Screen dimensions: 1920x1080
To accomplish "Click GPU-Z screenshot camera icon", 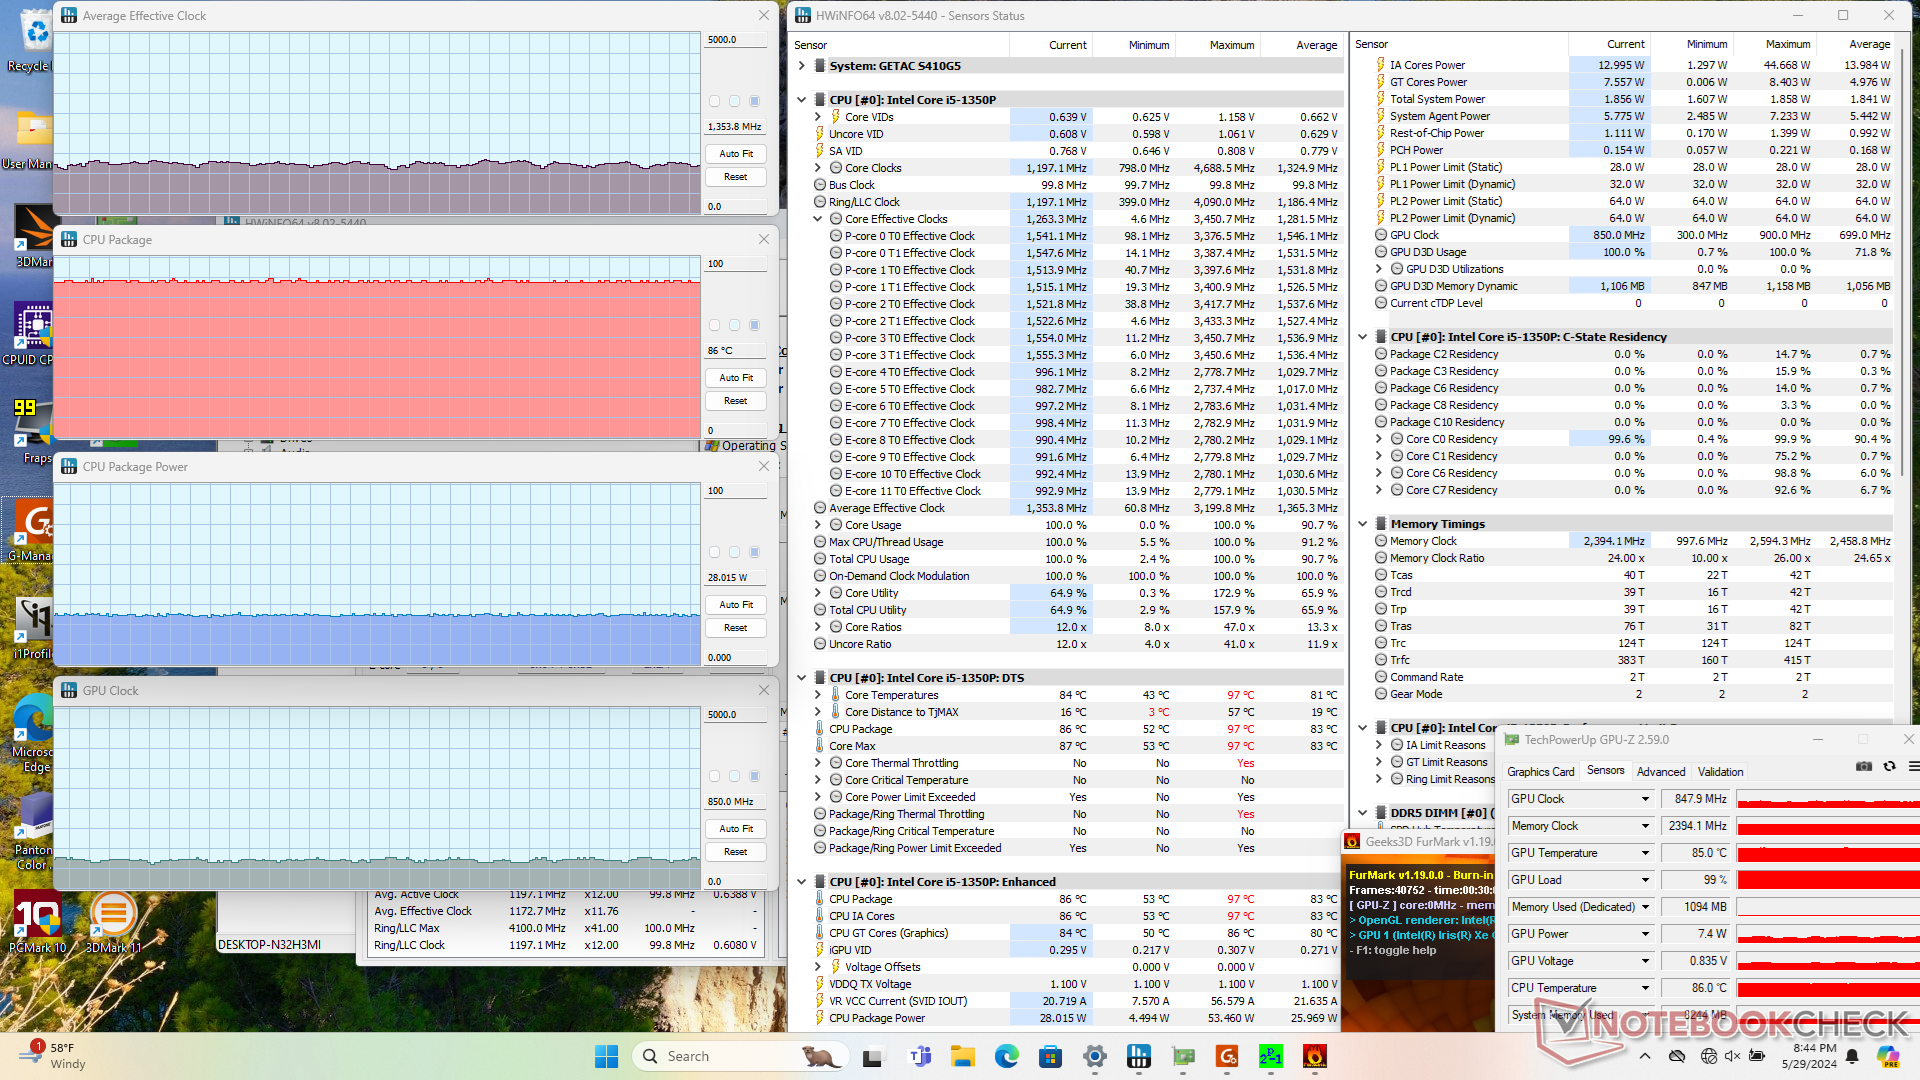I will (x=1864, y=766).
